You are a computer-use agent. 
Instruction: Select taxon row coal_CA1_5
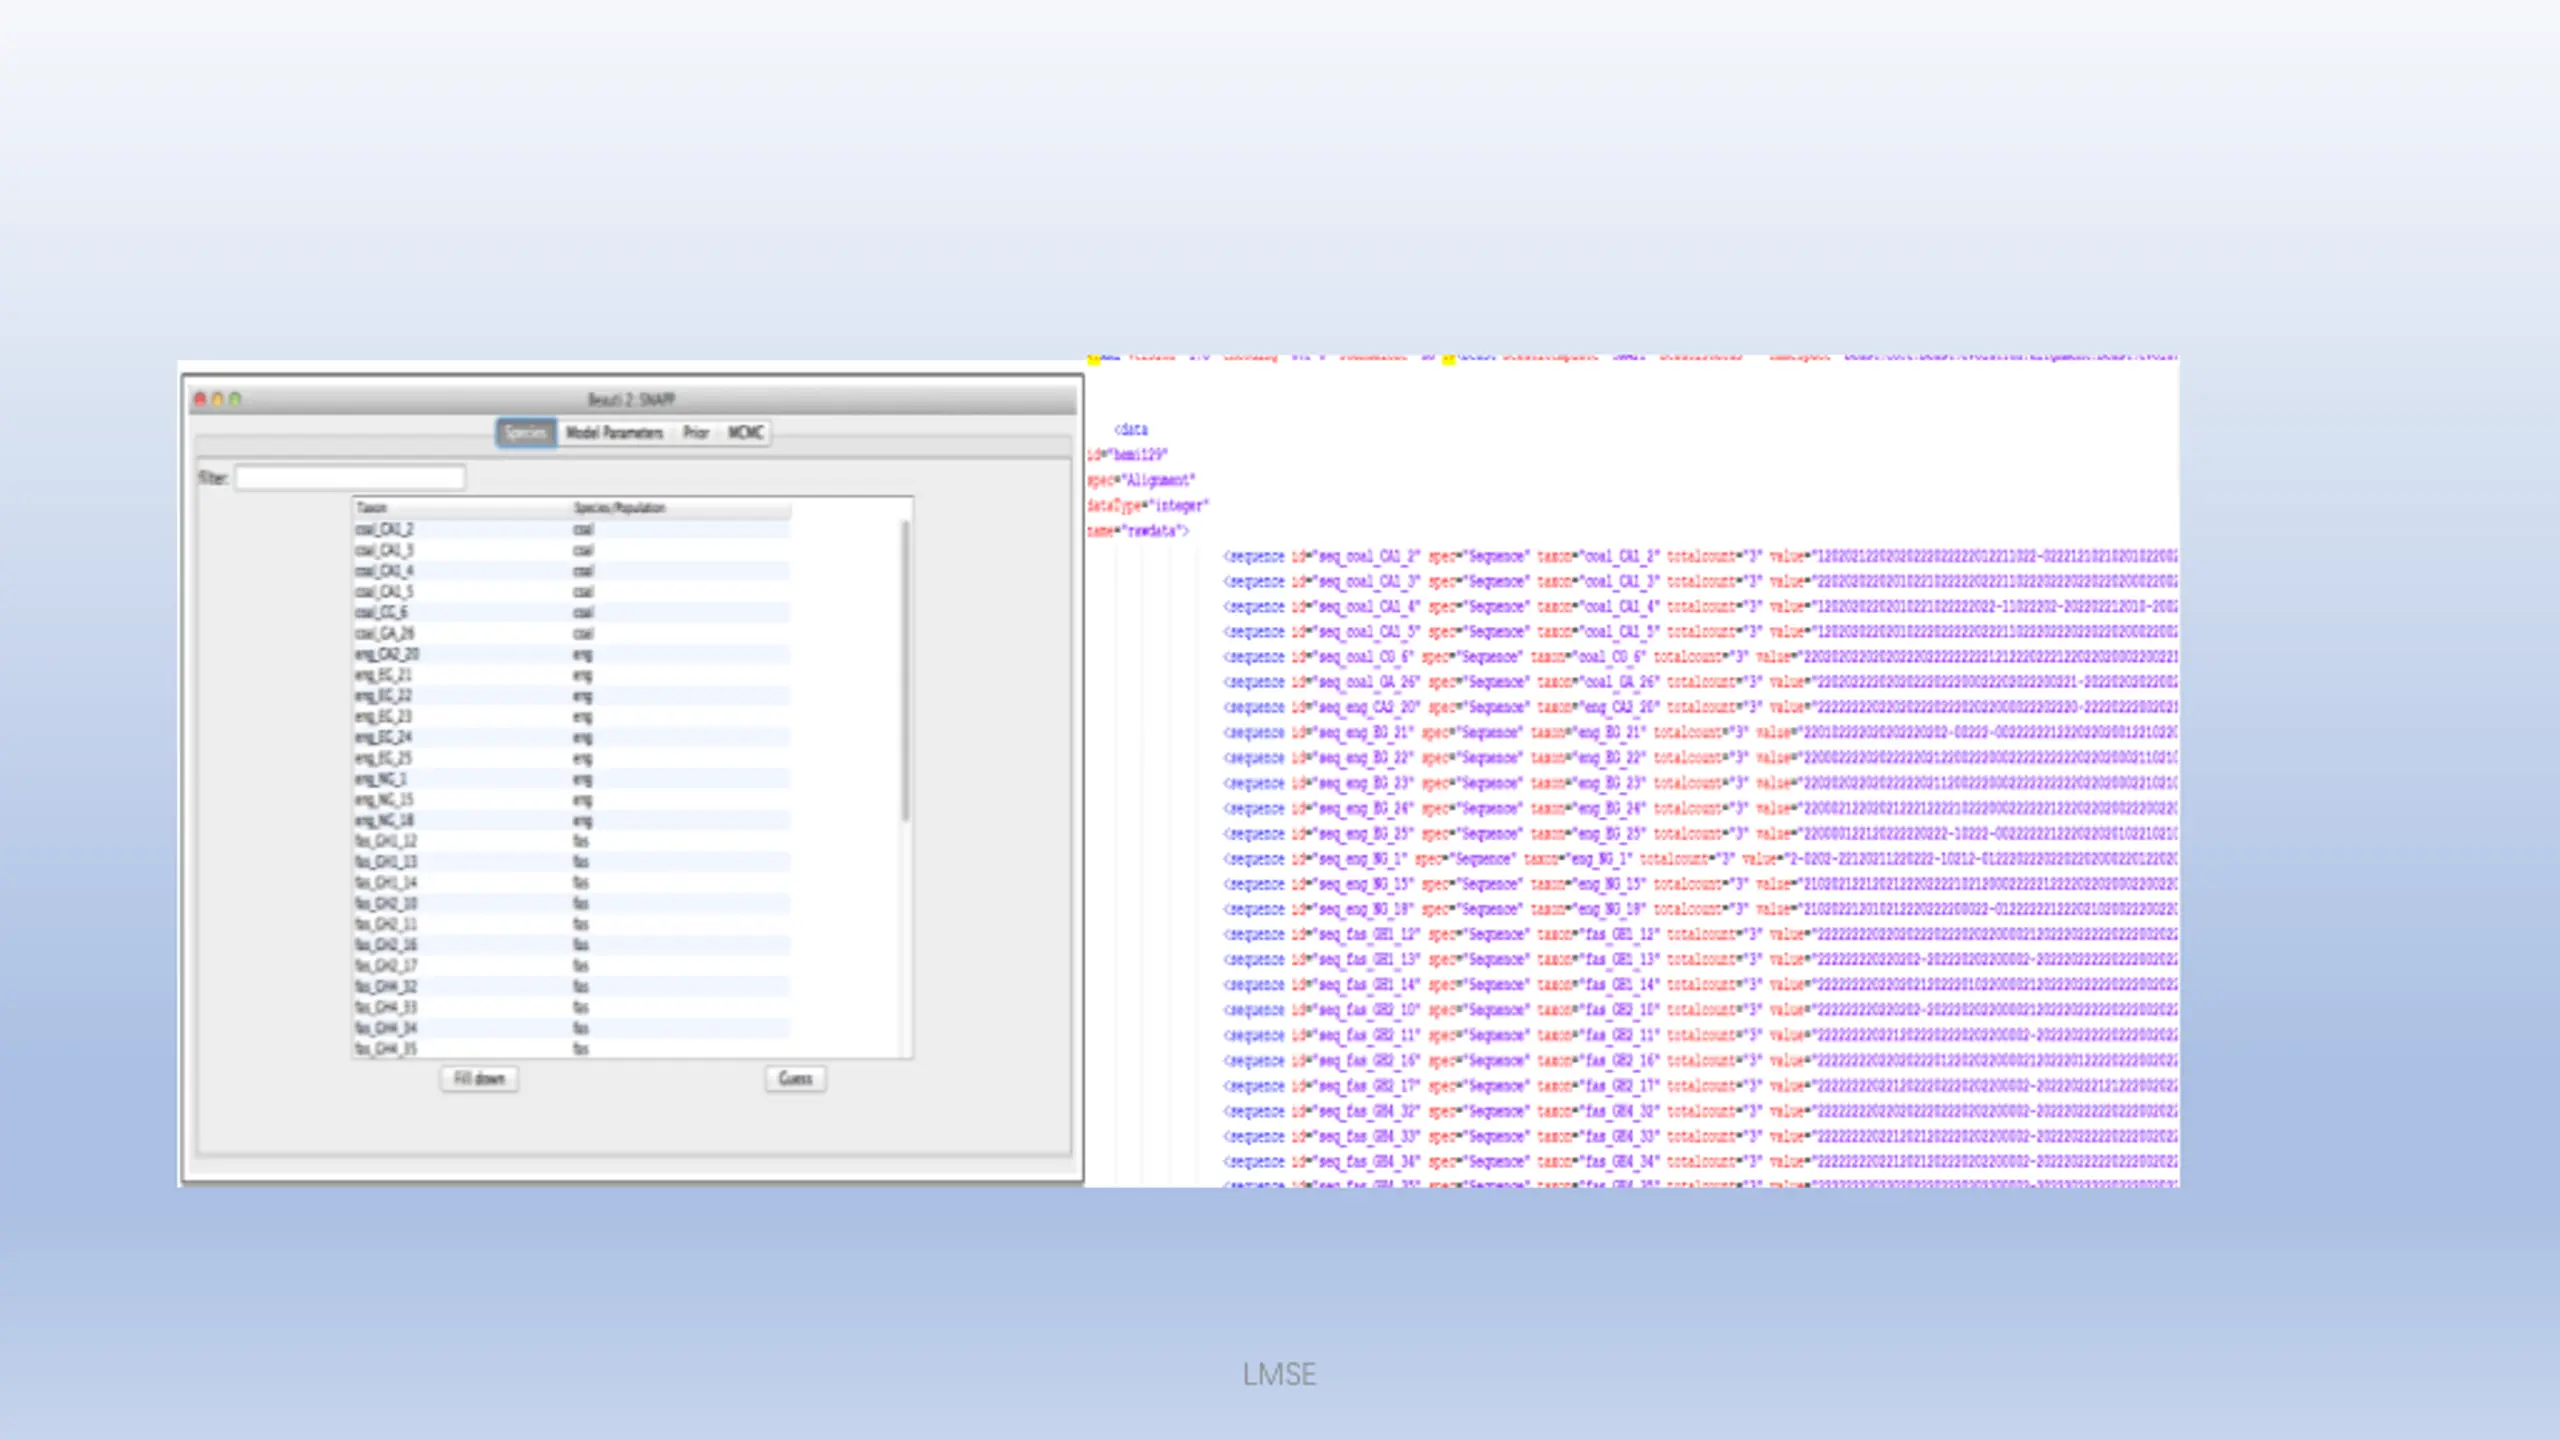click(x=572, y=591)
